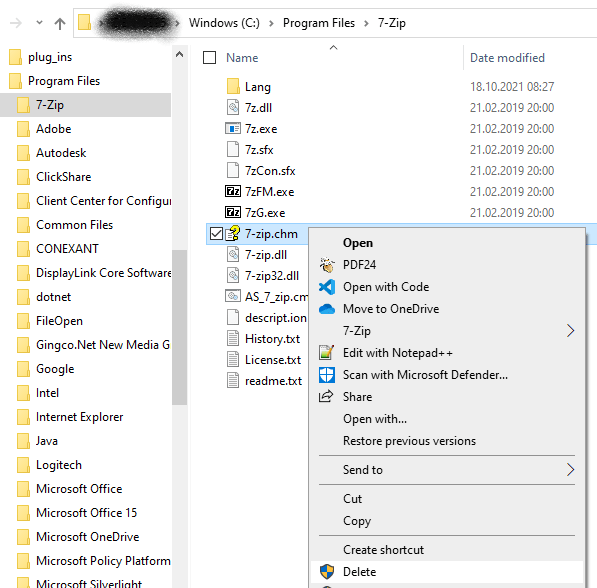Image resolution: width=597 pixels, height=588 pixels.
Task: Click 7-Zip breadcrumb in address bar
Action: [x=391, y=23]
